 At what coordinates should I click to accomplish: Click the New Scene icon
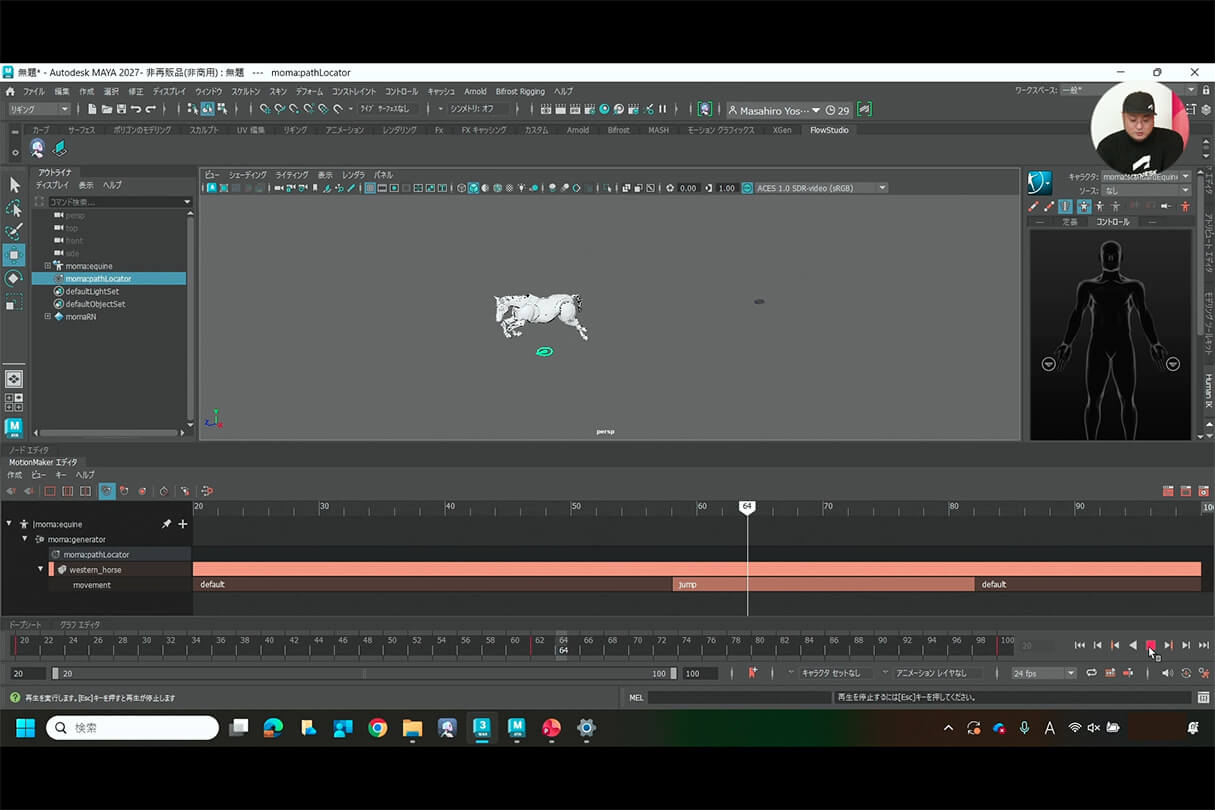92,109
